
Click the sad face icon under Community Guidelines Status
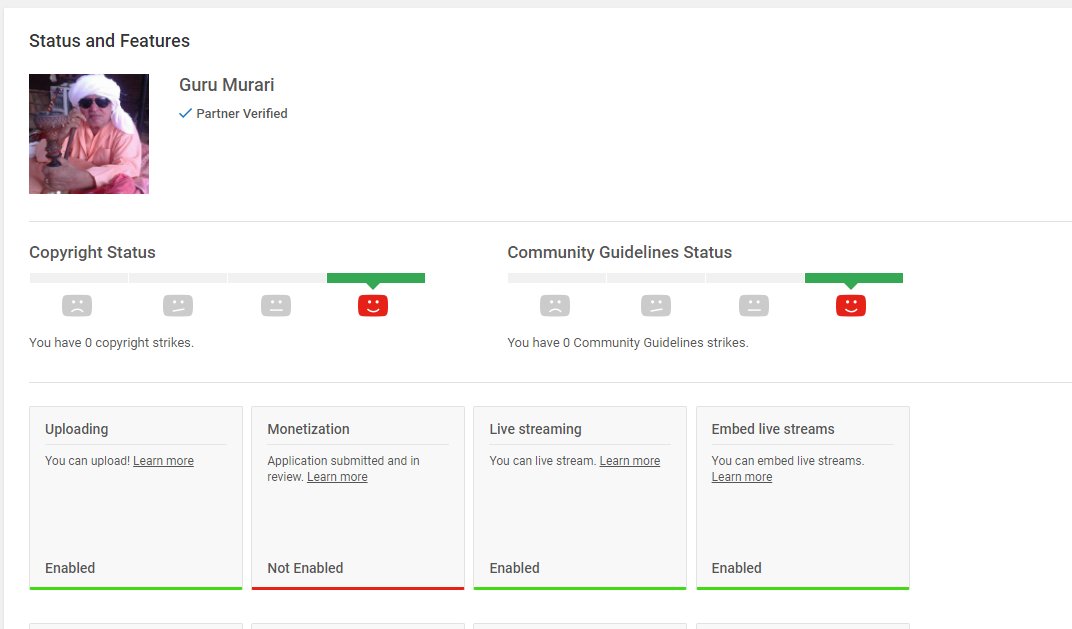coord(554,306)
